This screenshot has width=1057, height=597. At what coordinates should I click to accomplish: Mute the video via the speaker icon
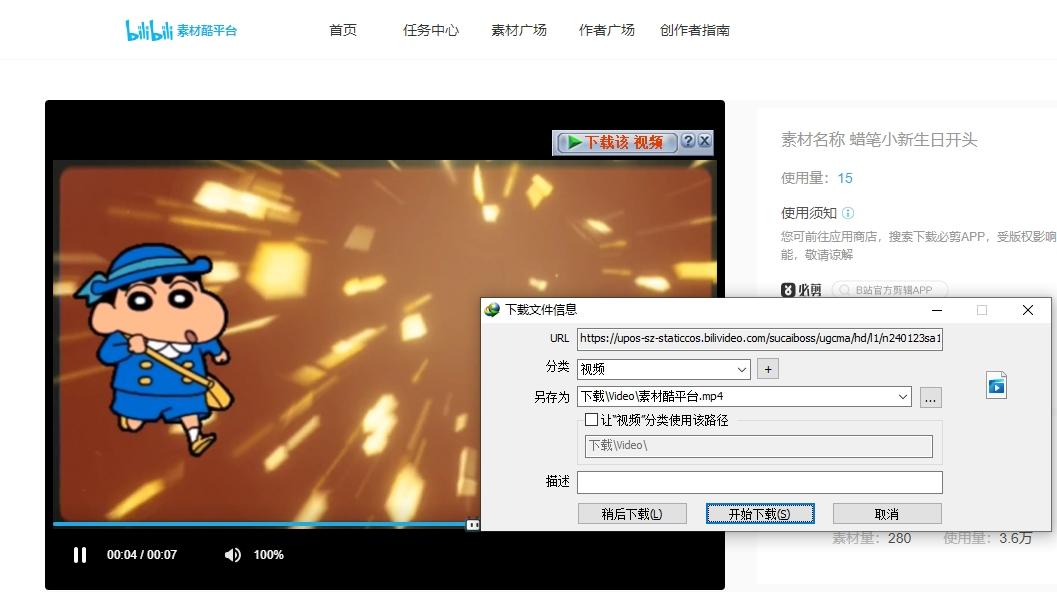(233, 555)
